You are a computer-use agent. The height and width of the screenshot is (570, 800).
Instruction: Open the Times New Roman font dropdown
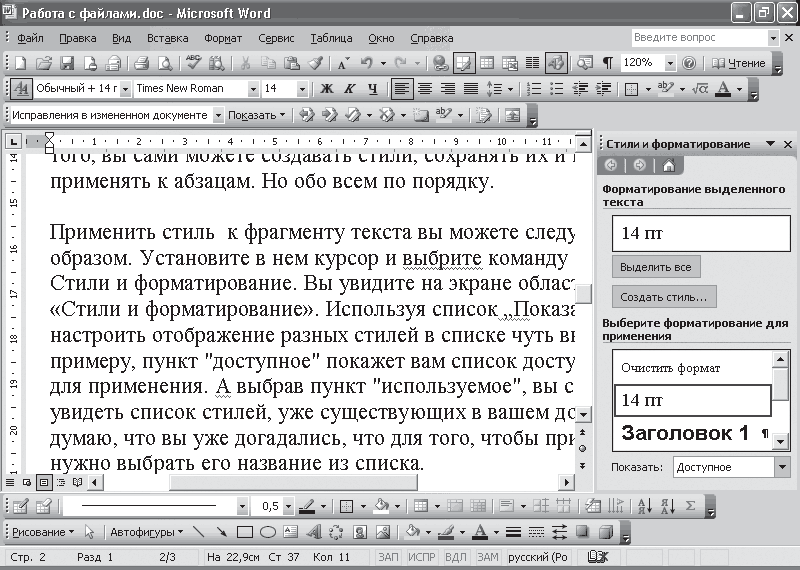coord(251,89)
